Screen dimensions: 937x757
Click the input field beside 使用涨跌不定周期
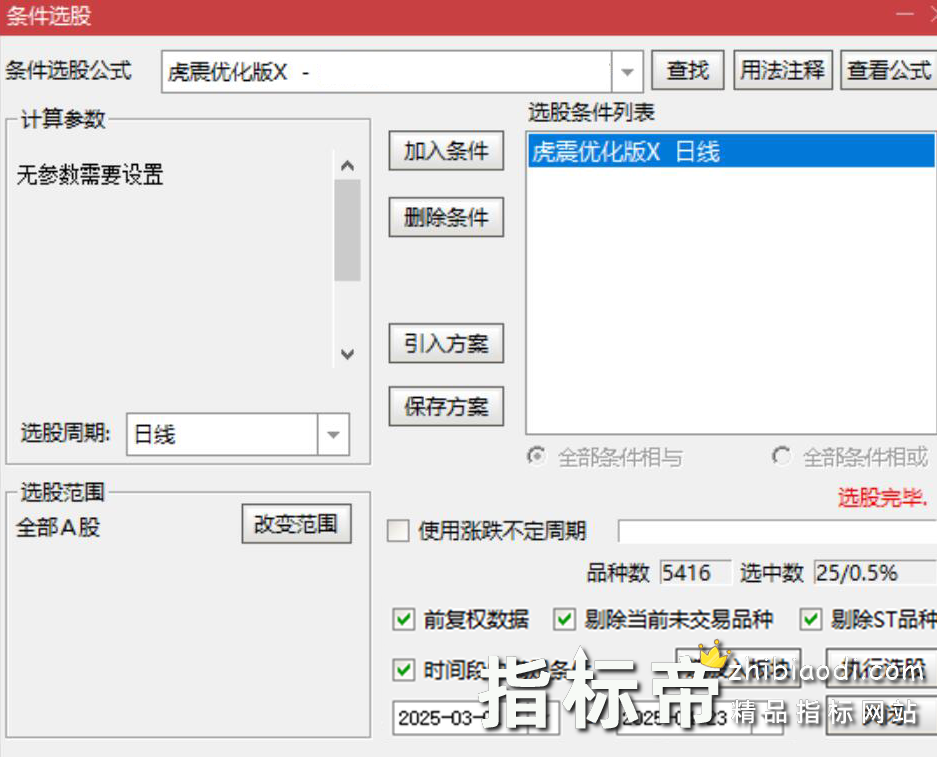click(x=777, y=531)
